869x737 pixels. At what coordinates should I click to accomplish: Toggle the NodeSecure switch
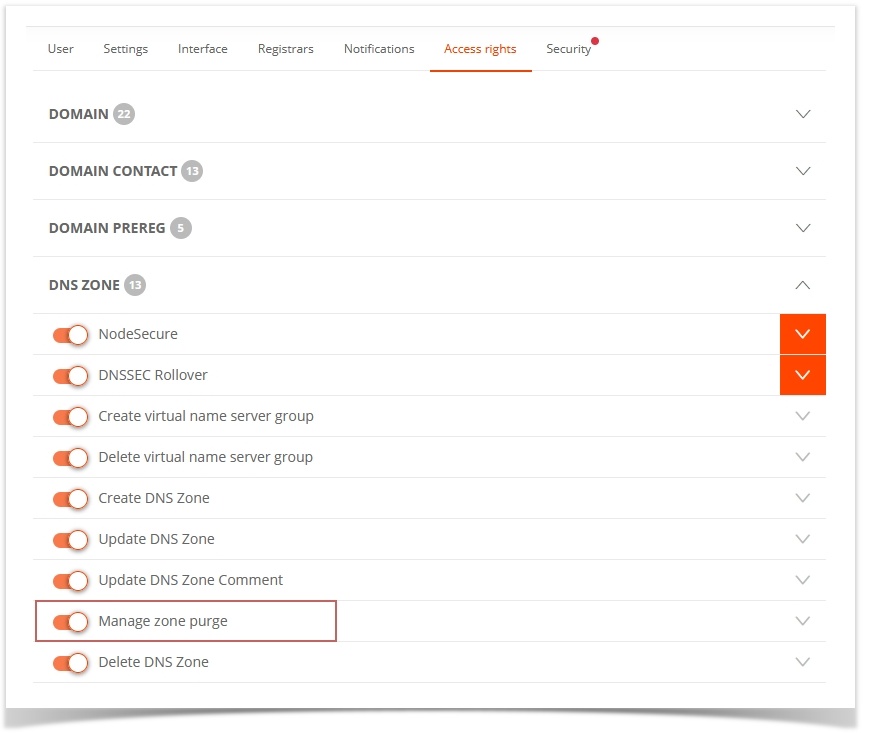[70, 335]
